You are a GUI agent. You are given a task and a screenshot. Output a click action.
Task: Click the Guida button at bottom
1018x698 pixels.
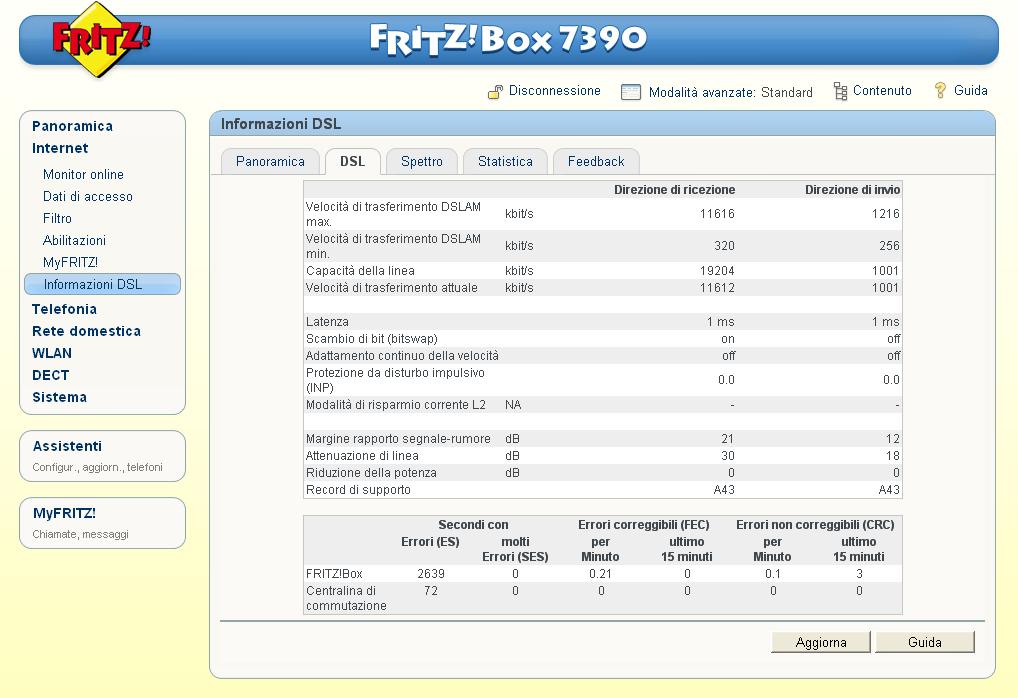(925, 642)
